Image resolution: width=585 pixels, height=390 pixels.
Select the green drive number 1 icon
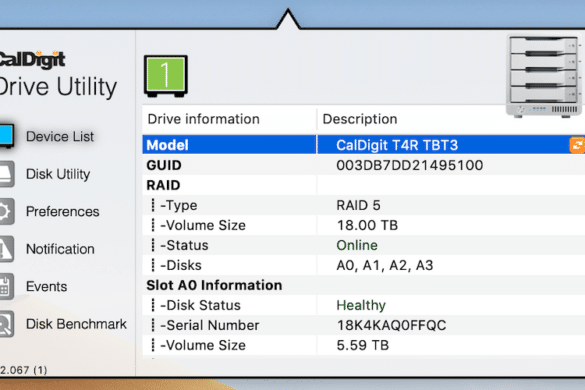[x=166, y=76]
